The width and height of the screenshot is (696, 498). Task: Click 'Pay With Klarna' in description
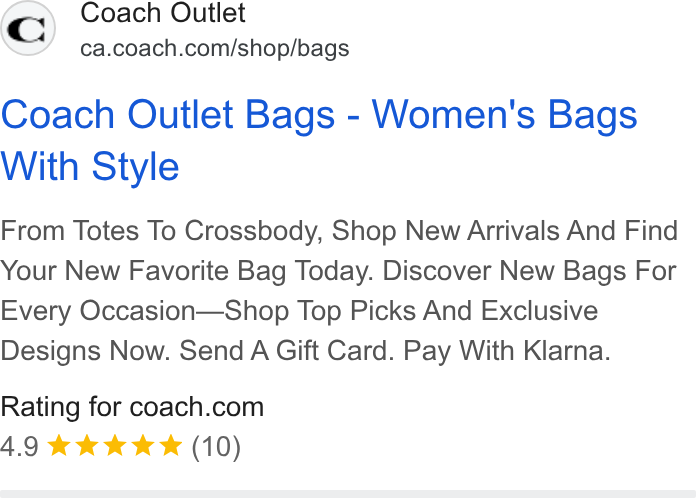506,351
